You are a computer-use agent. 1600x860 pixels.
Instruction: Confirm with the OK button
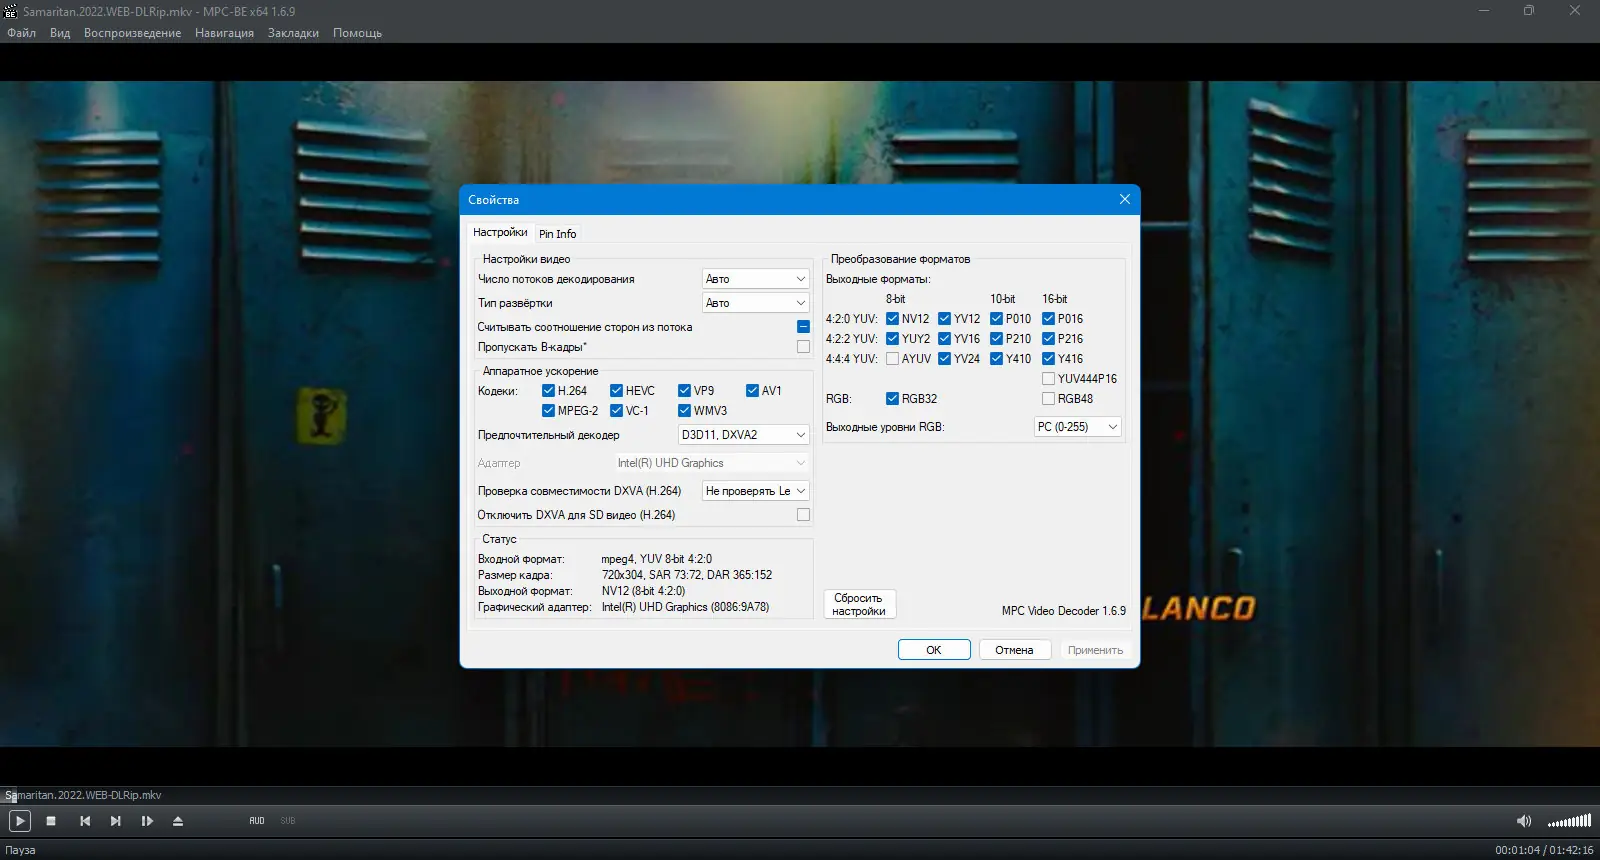[934, 650]
